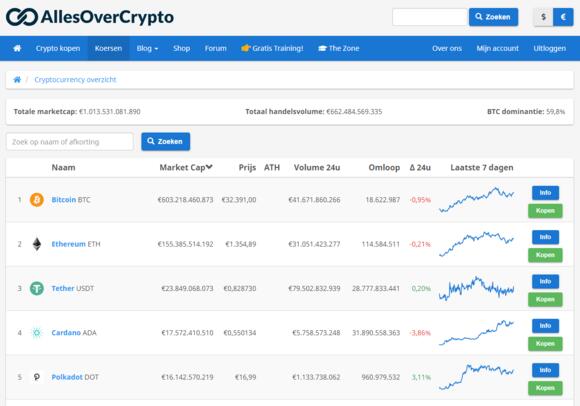Image resolution: width=580 pixels, height=406 pixels.
Task: Switch currency to euro
Action: coord(563,17)
